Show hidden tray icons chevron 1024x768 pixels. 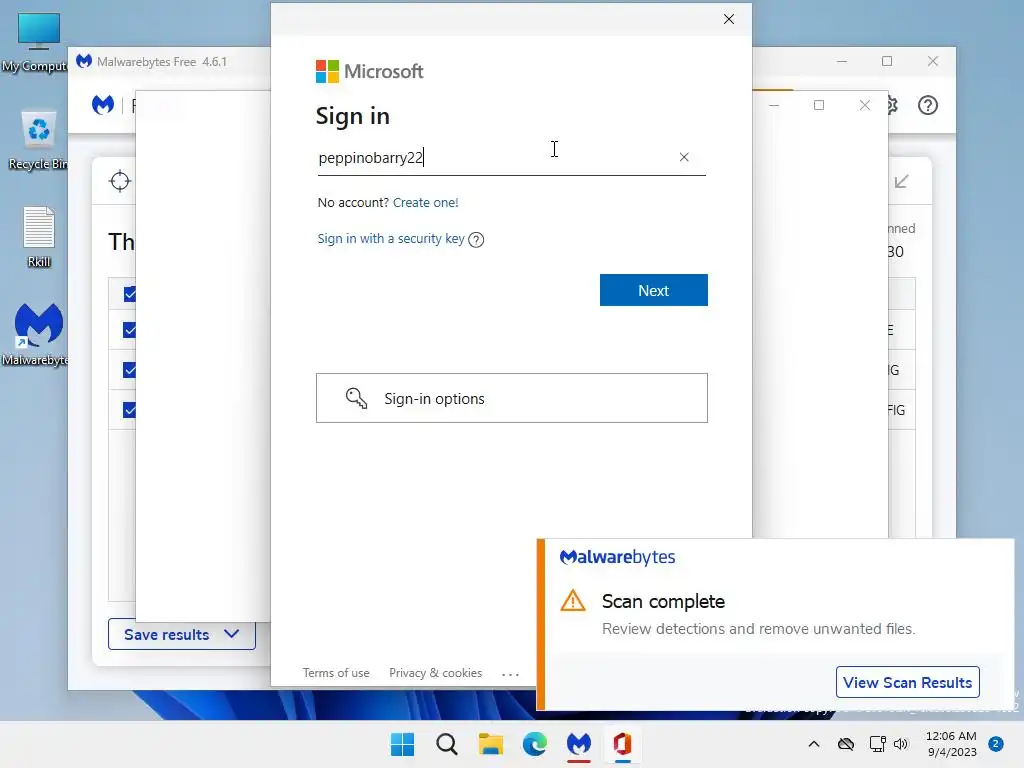[814, 744]
